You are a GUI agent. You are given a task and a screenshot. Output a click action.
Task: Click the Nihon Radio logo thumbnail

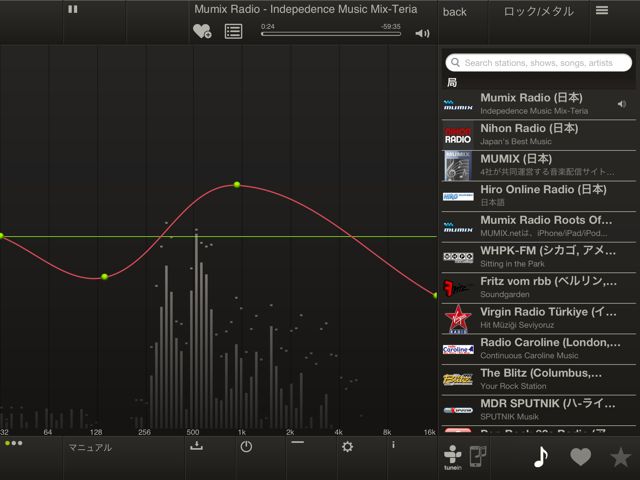coord(458,135)
